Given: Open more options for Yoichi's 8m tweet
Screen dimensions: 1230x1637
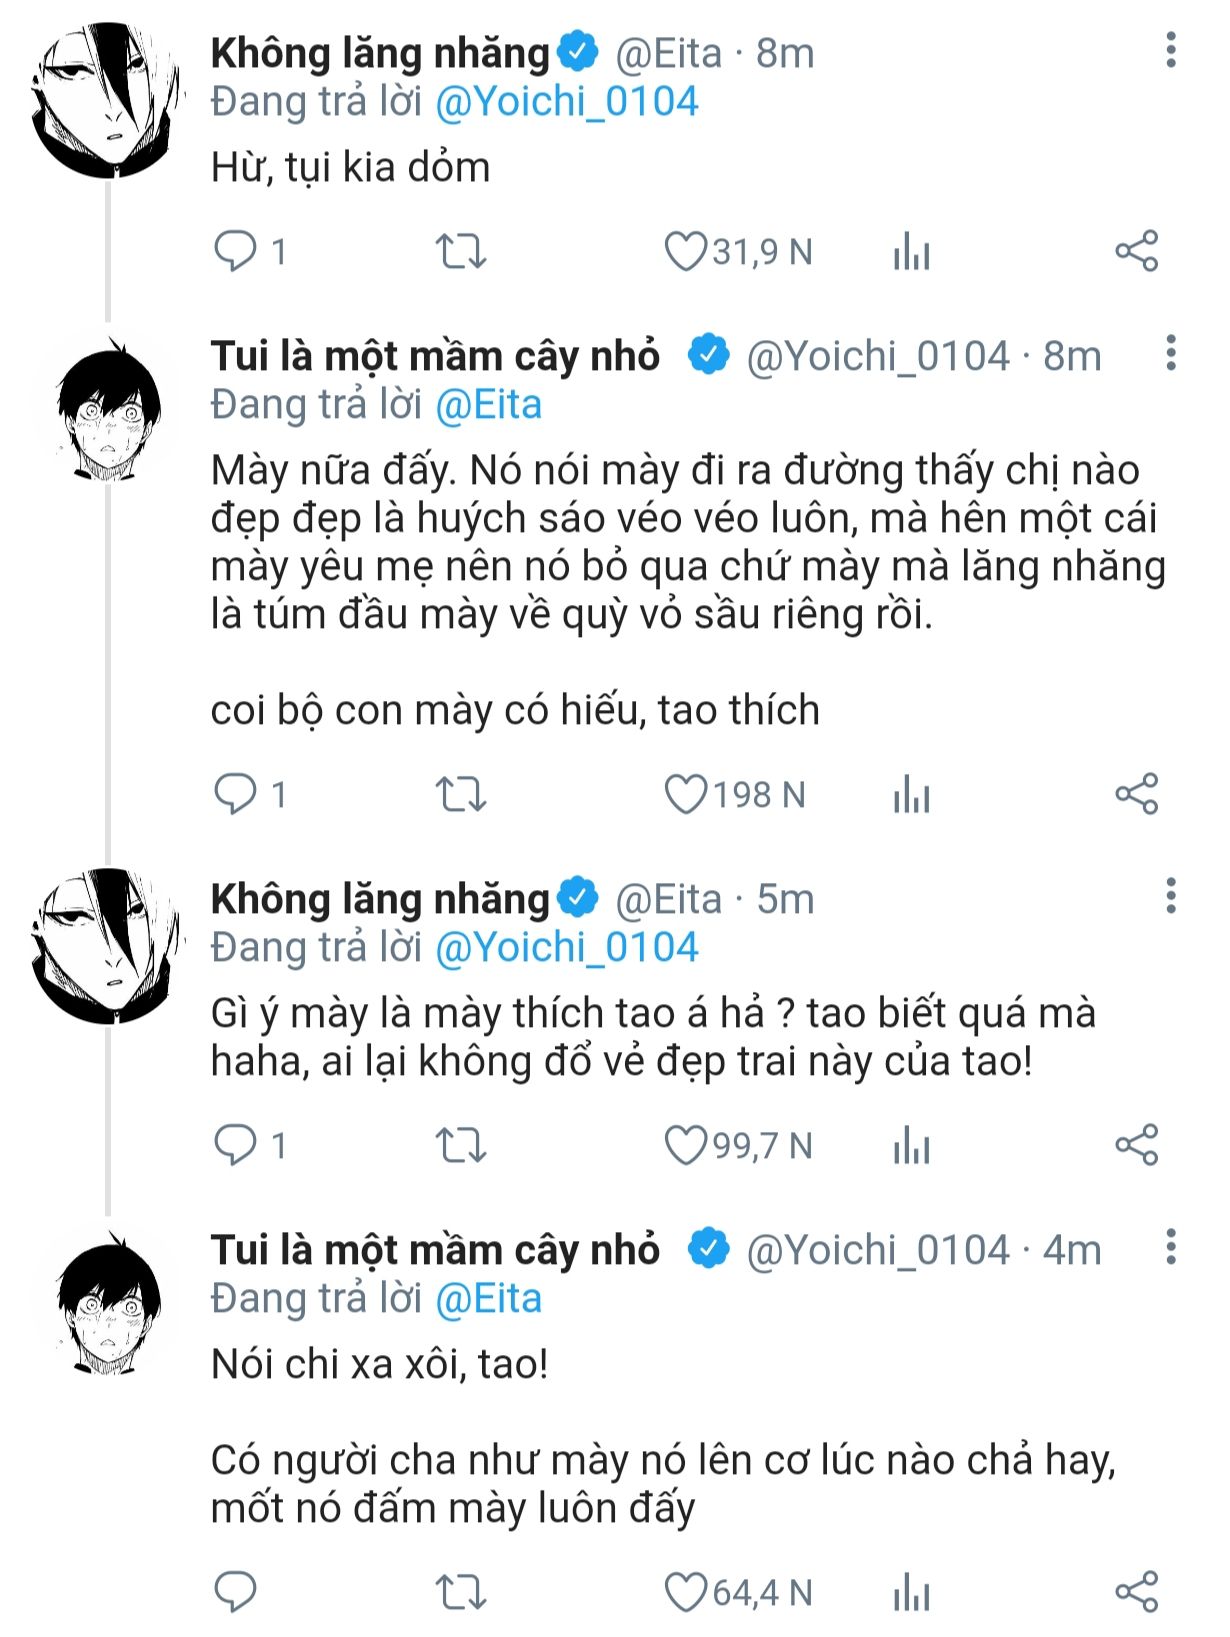Looking at the screenshot, I should [x=1171, y=353].
